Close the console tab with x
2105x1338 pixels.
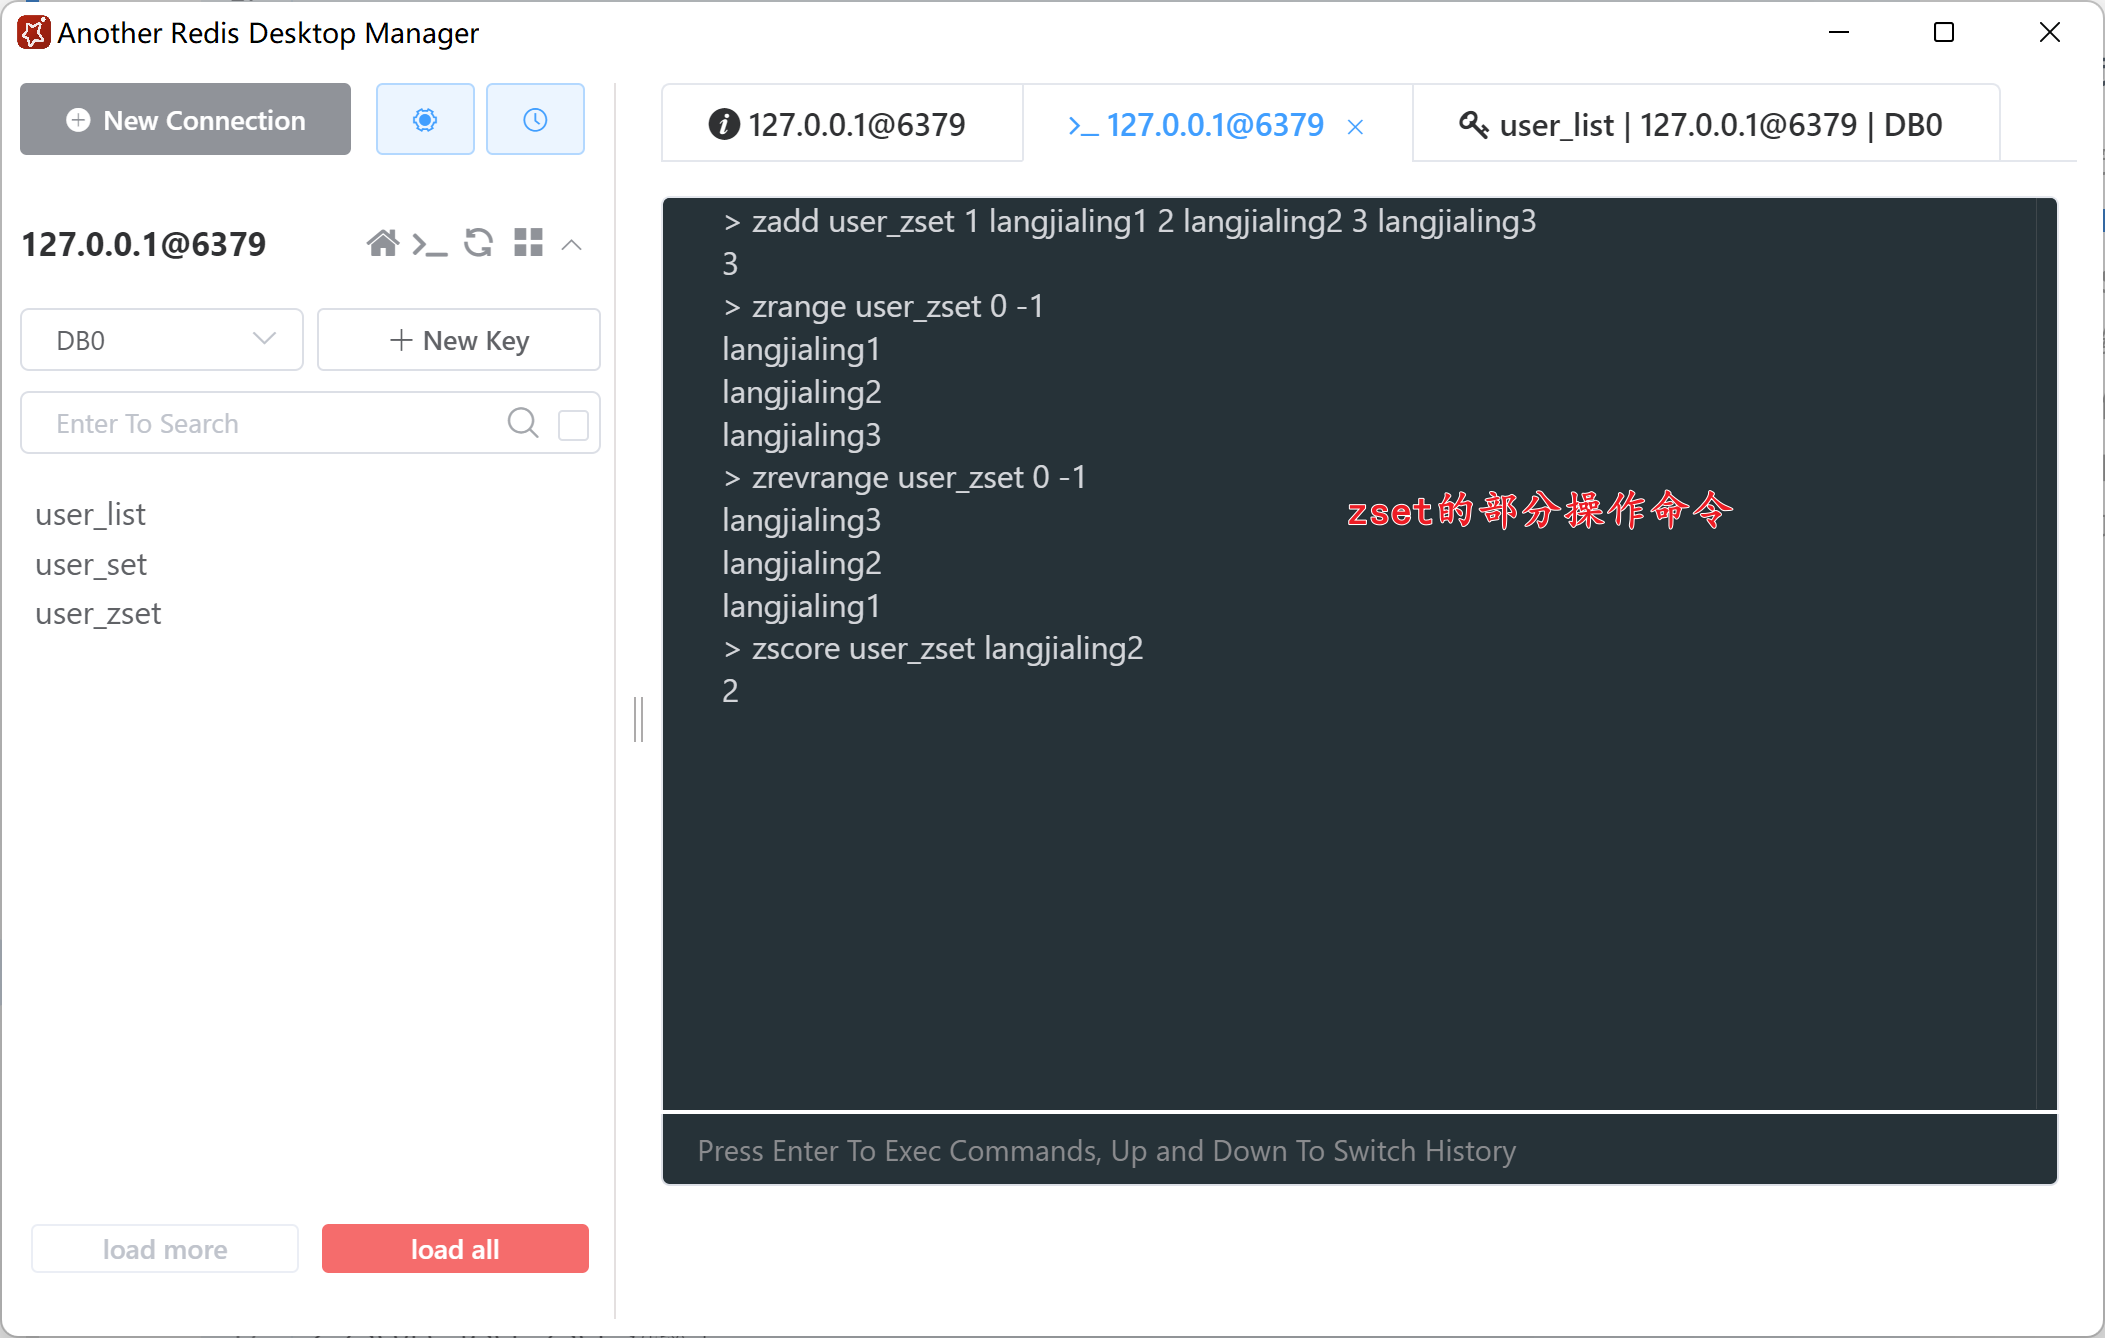tap(1355, 127)
